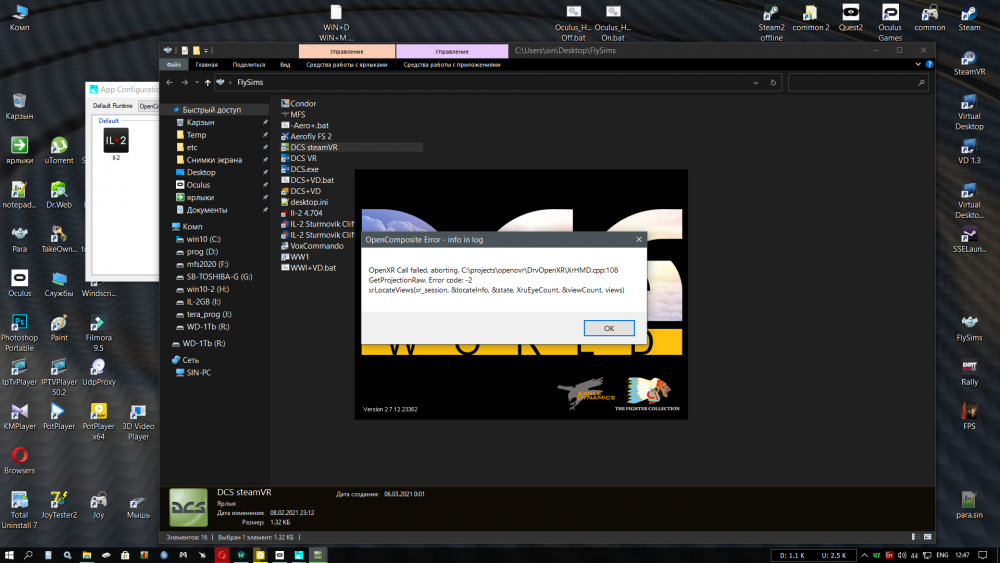Click the Windows Start button
Viewport: 1000px width, 563px height.
point(8,554)
